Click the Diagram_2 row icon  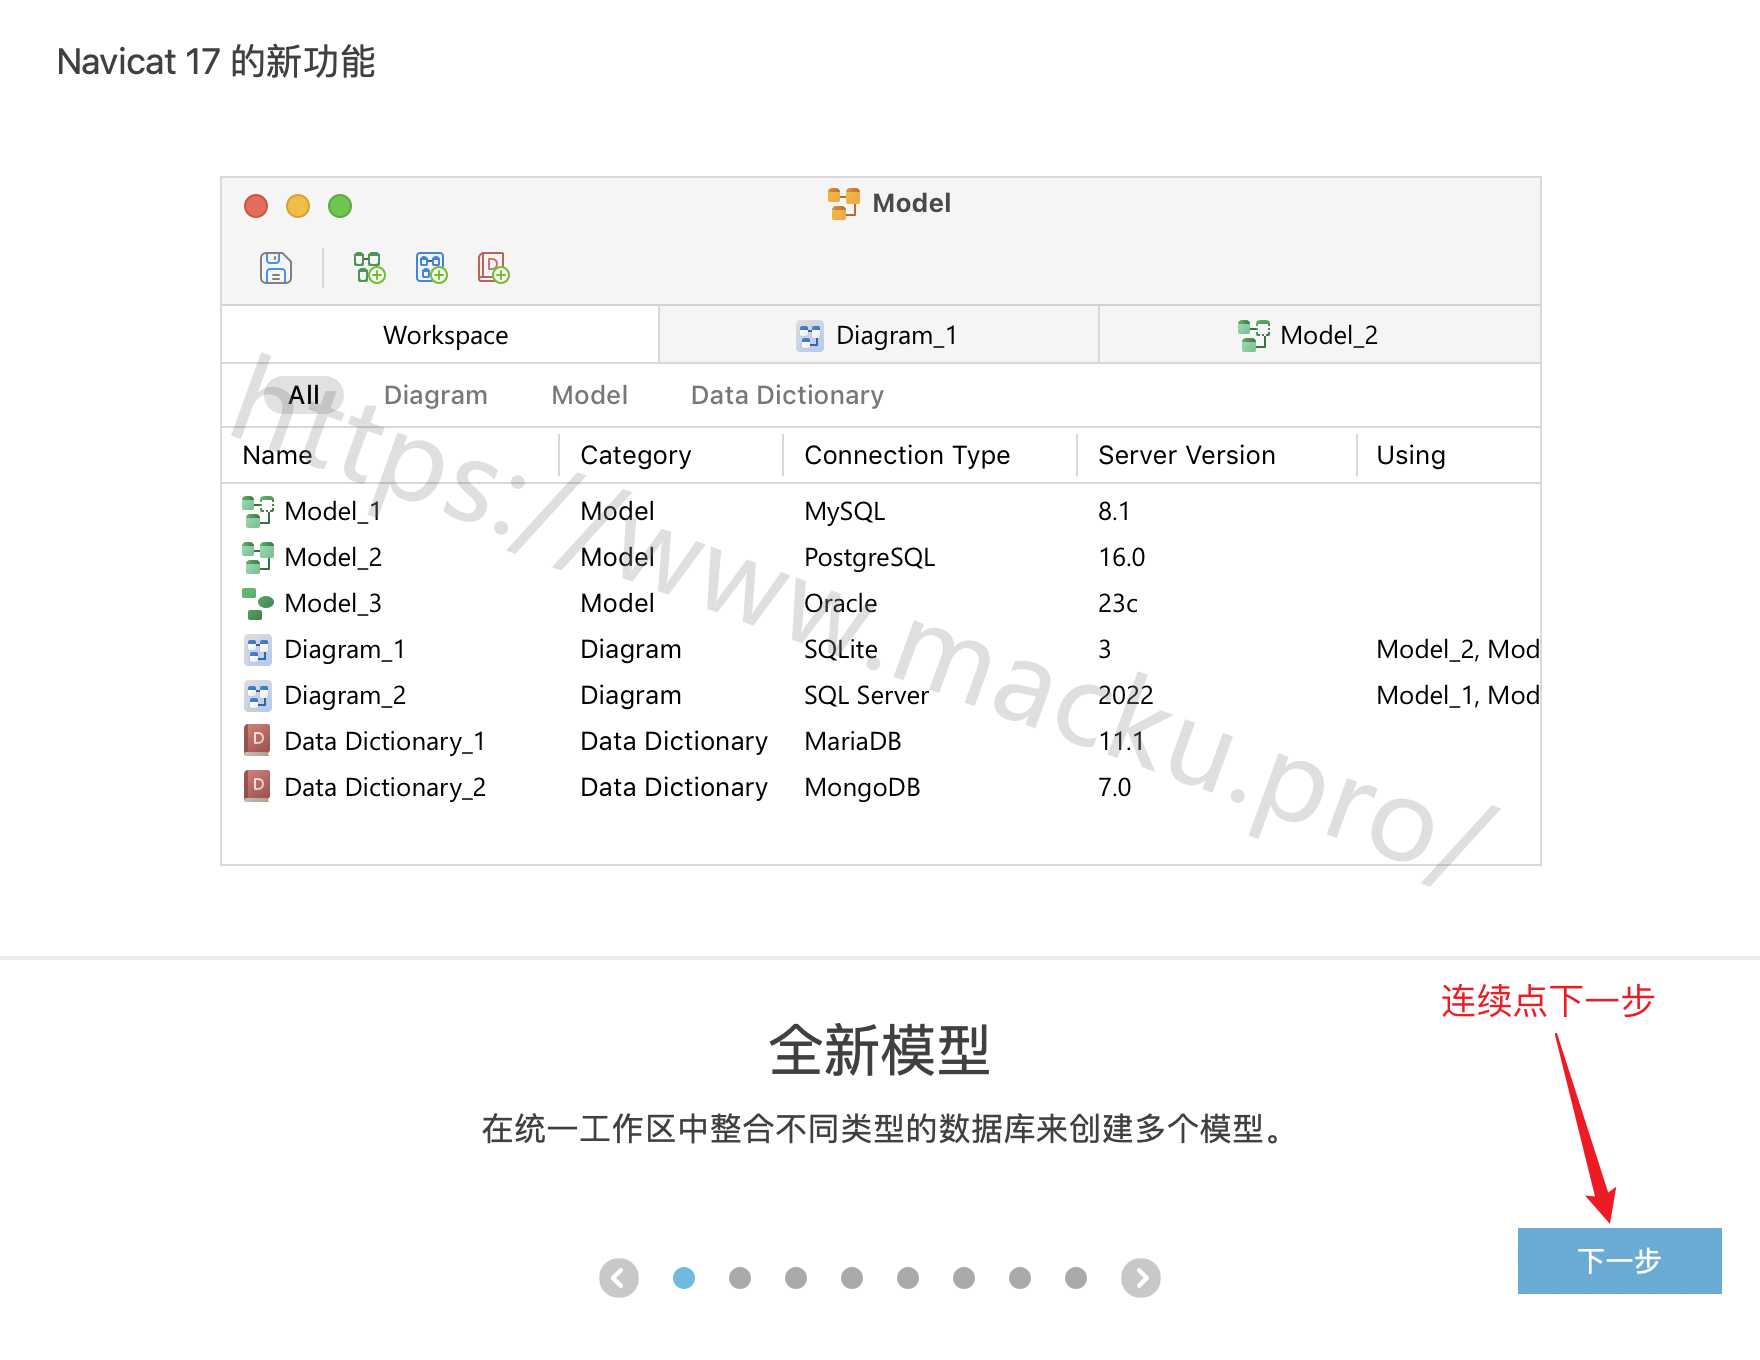[258, 696]
